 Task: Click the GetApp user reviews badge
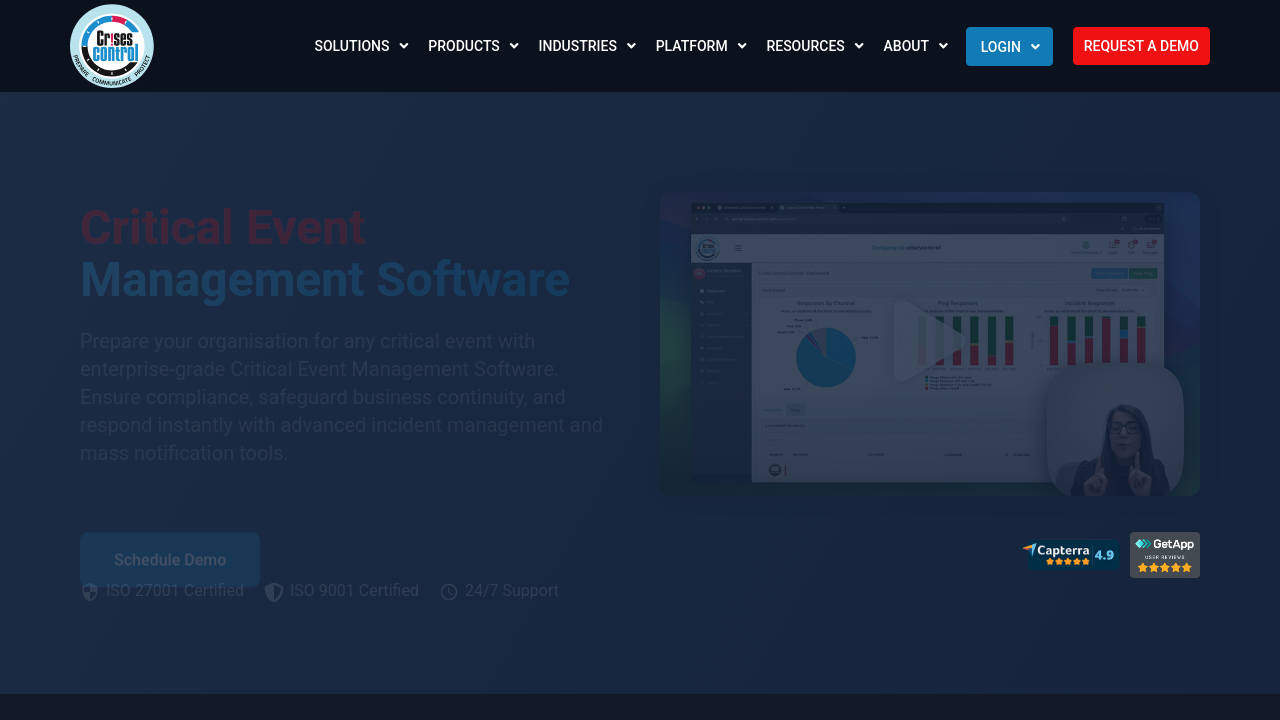click(1164, 555)
